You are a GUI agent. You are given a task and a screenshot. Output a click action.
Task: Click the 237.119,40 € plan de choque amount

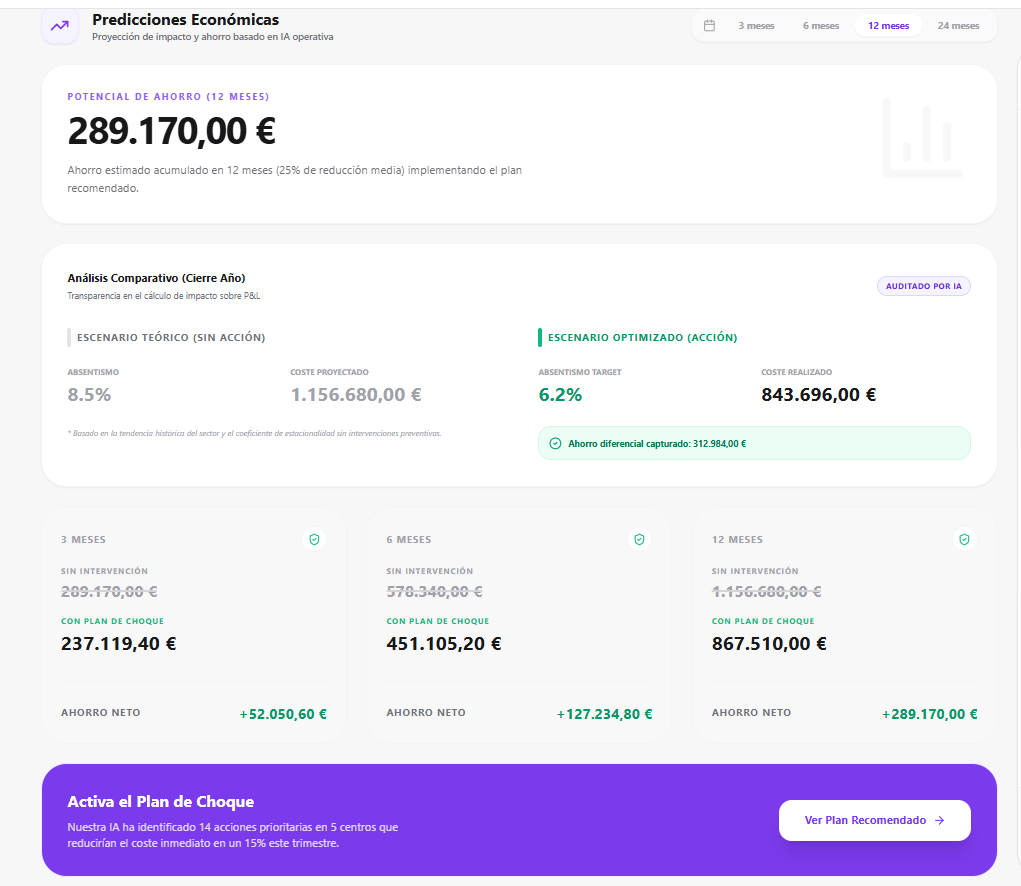(119, 644)
